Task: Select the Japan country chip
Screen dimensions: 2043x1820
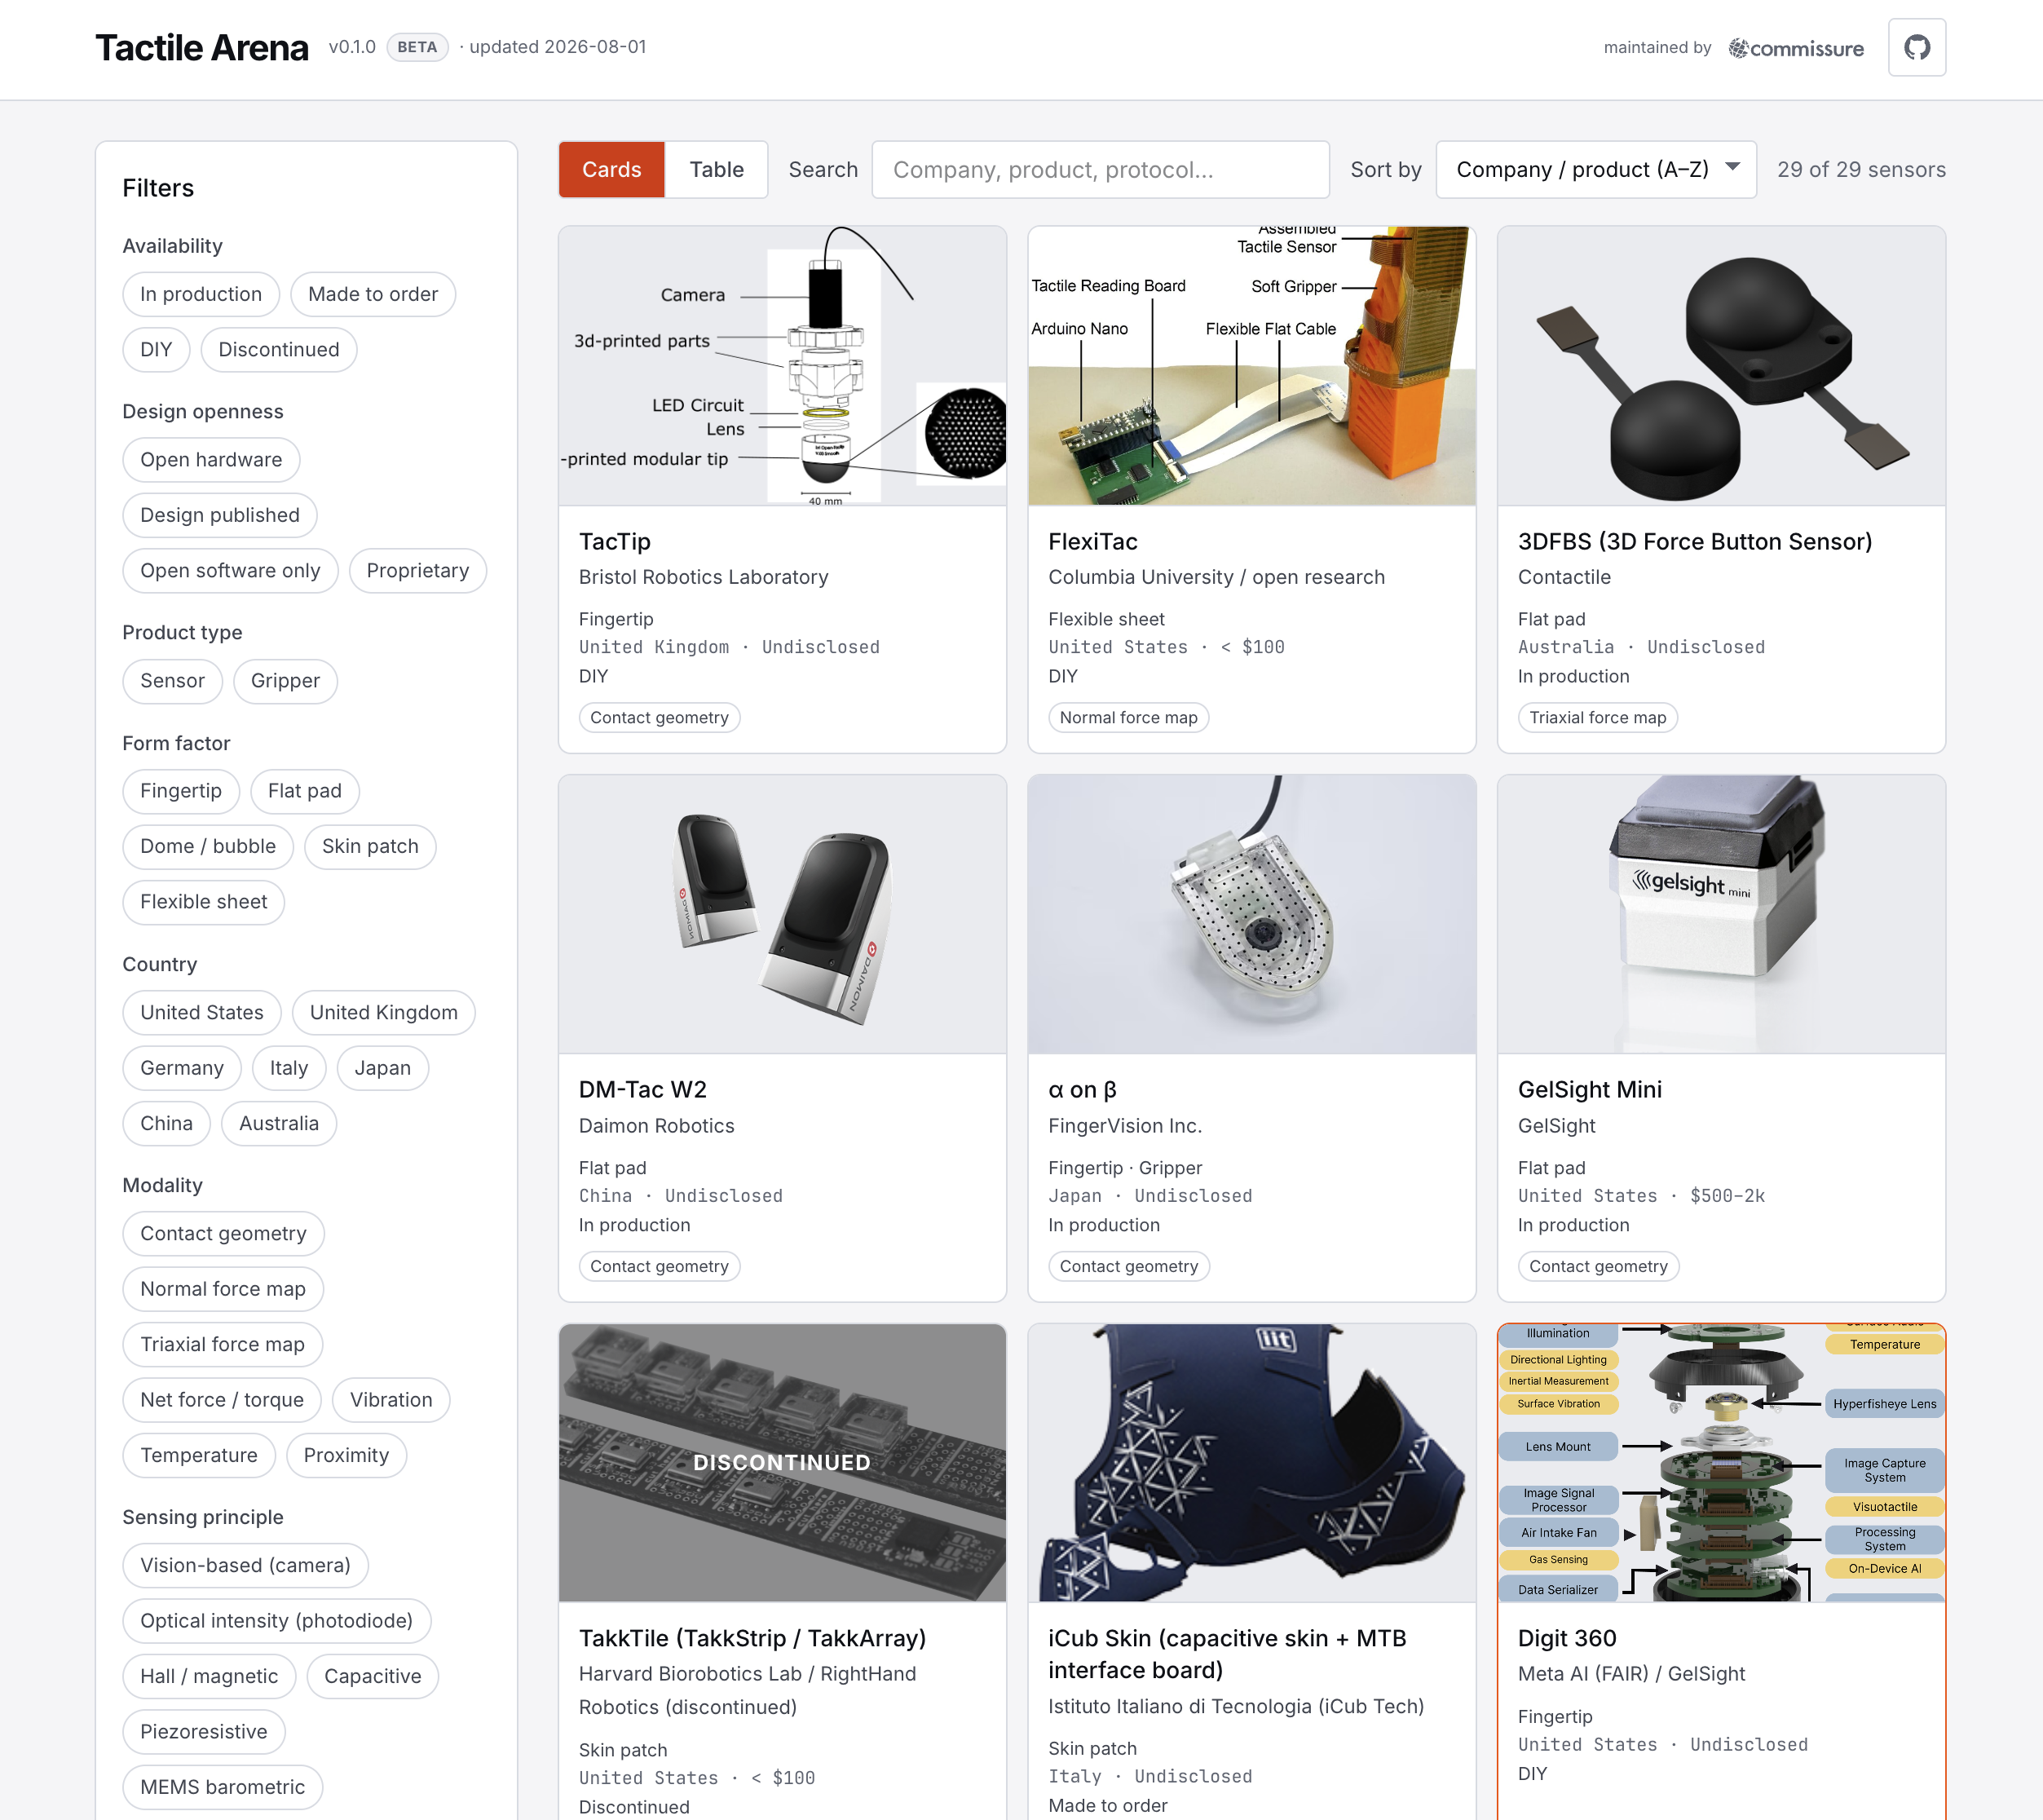Action: 383,1068
